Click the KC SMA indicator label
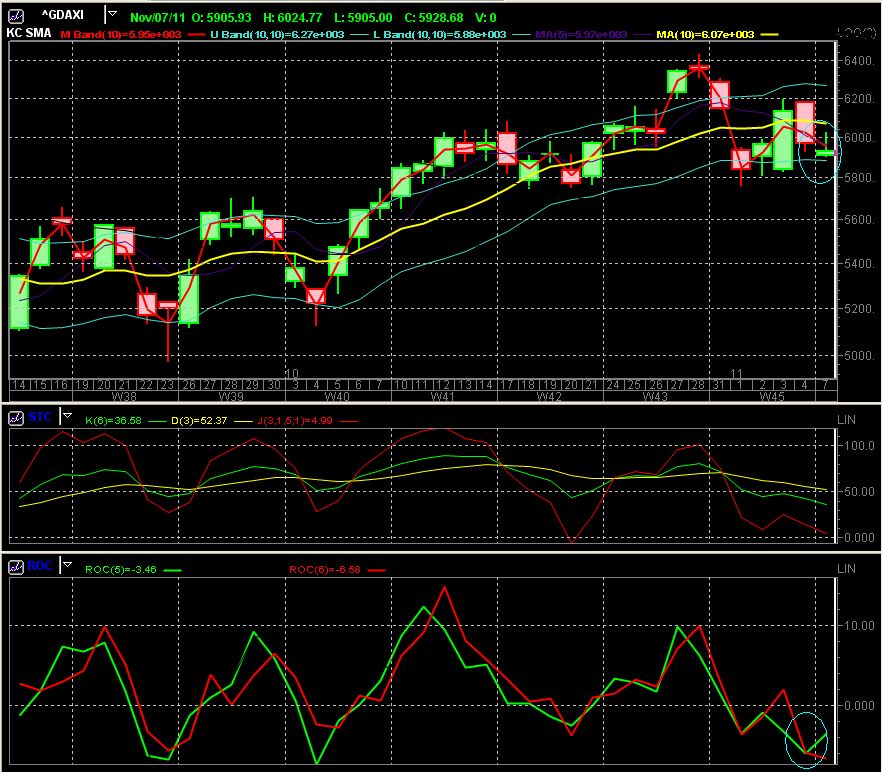Viewport: 882px width, 772px height. pyautogui.click(x=27, y=33)
